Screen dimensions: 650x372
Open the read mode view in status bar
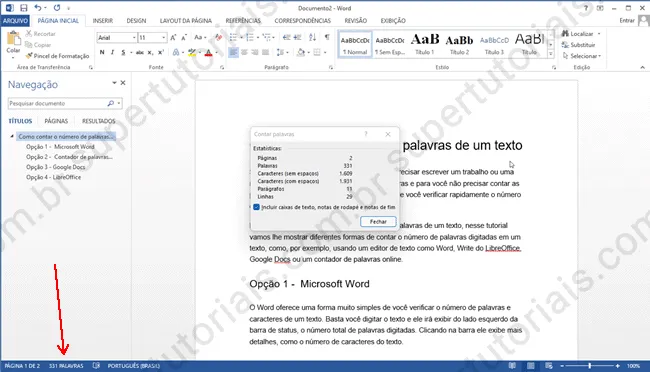pos(512,366)
